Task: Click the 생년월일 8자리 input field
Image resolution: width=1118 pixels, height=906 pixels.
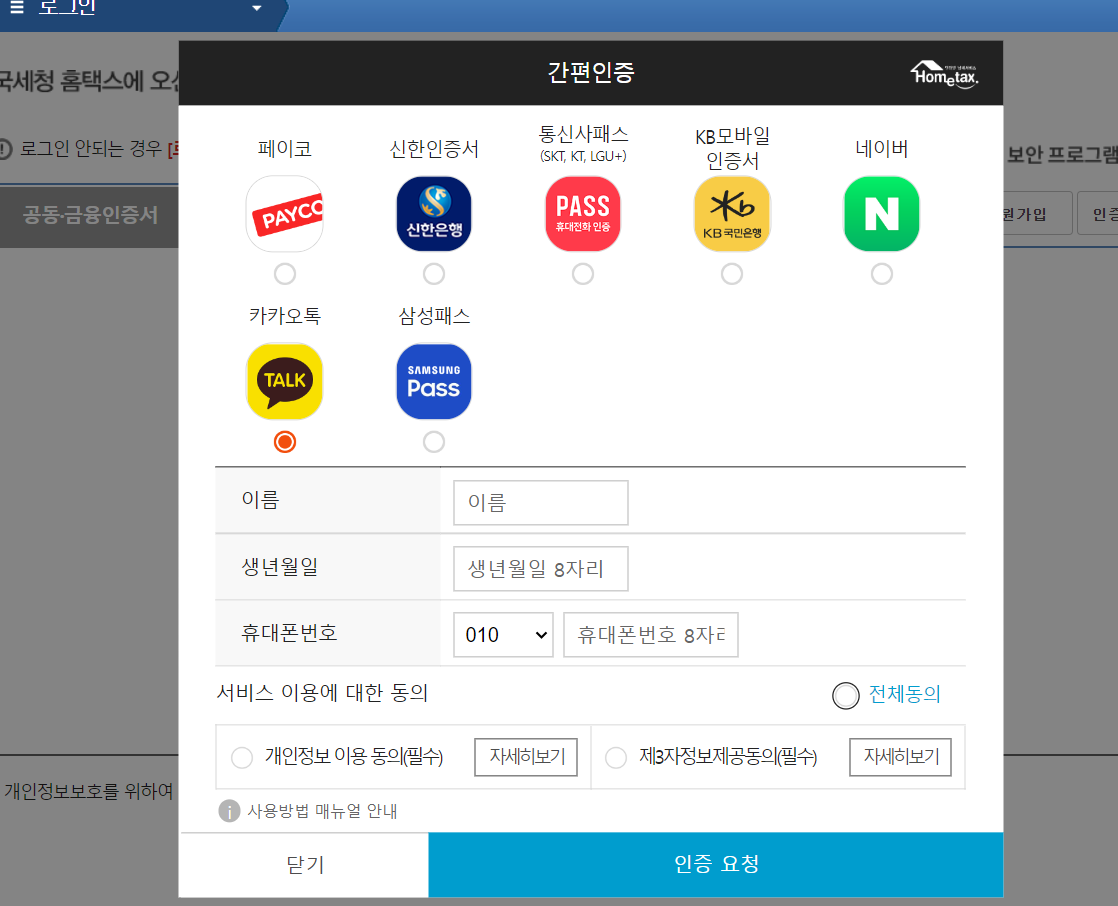Action: 540,569
